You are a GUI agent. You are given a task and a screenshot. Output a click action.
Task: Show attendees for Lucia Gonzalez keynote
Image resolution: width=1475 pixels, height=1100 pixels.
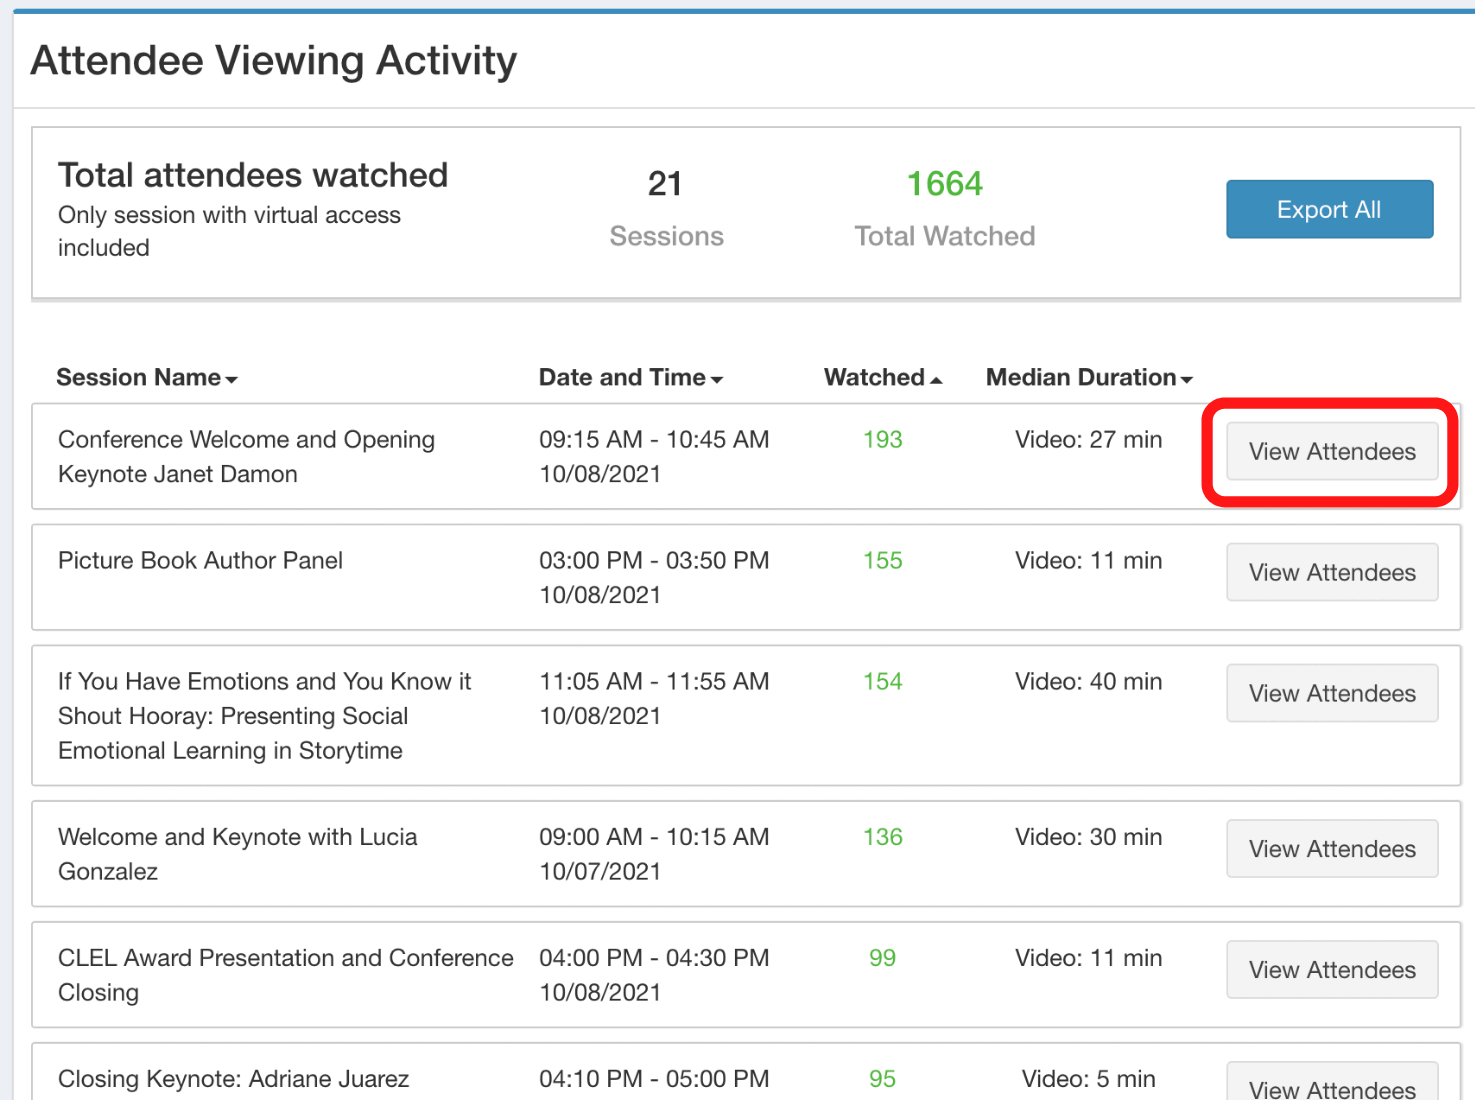point(1331,849)
